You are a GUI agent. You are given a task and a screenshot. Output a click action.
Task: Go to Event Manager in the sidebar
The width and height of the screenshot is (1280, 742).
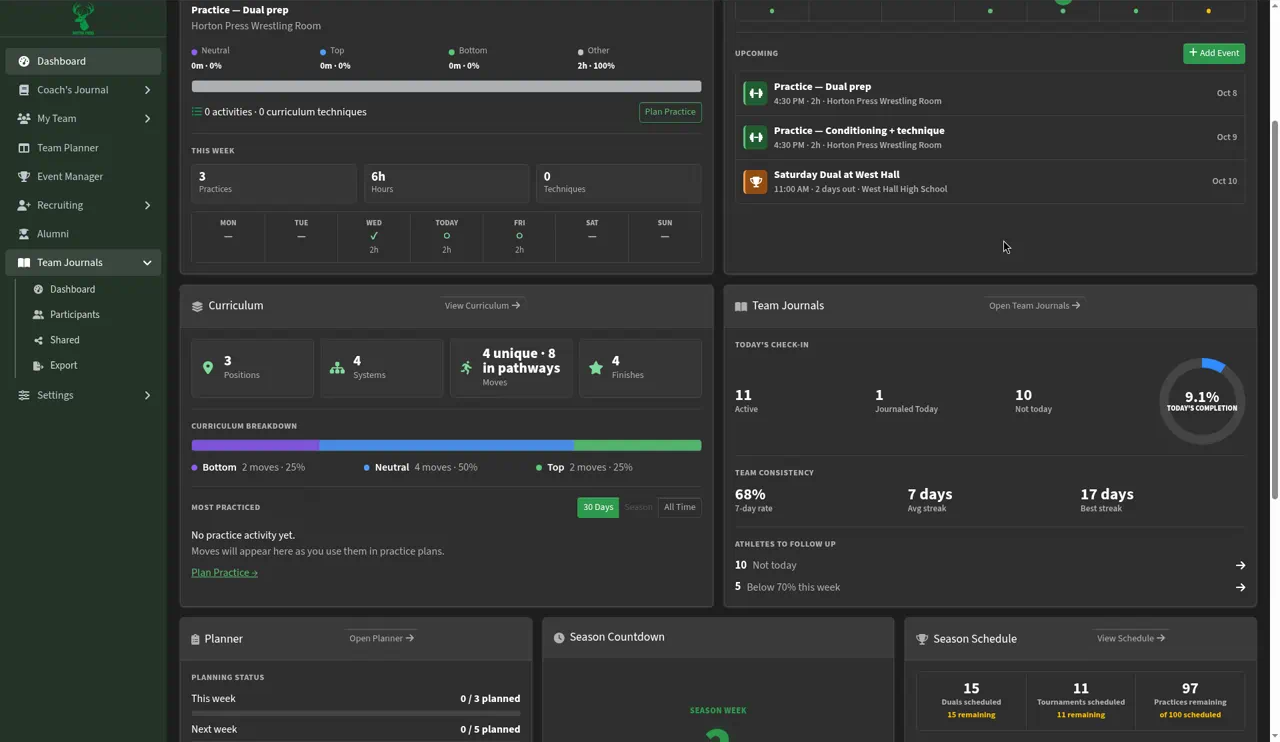click(83, 177)
